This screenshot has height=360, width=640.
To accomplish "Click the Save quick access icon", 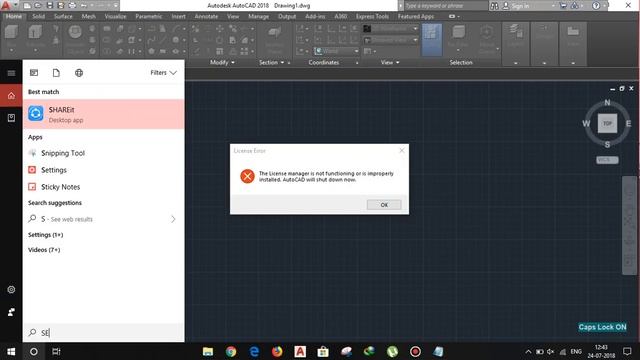I will [x=50, y=6].
